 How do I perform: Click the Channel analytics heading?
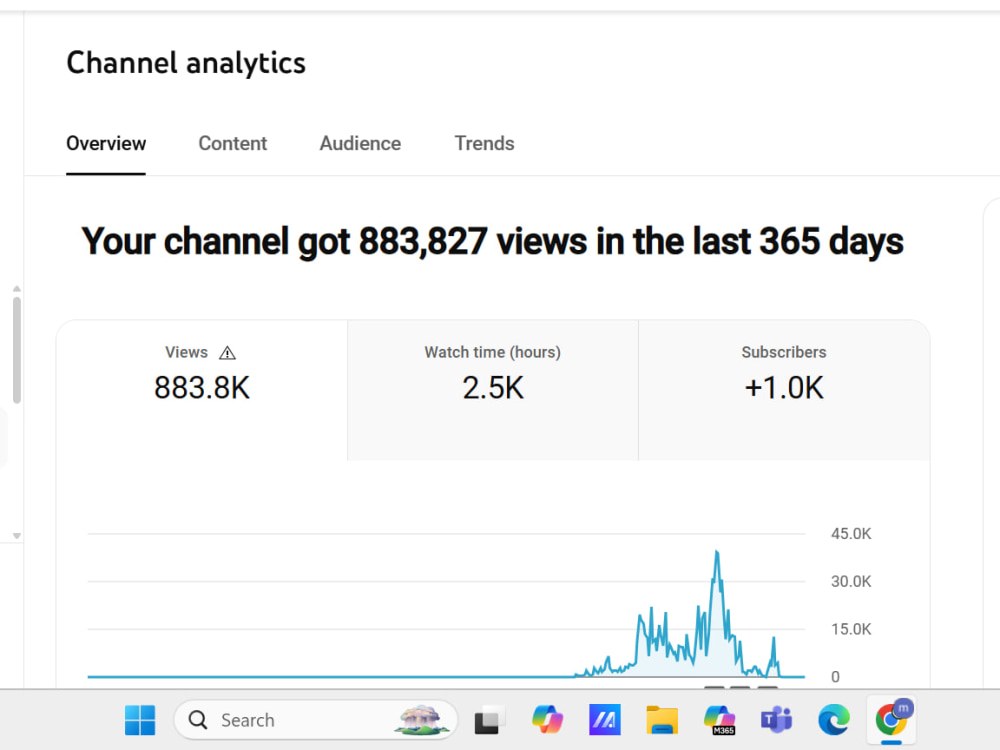coord(186,63)
